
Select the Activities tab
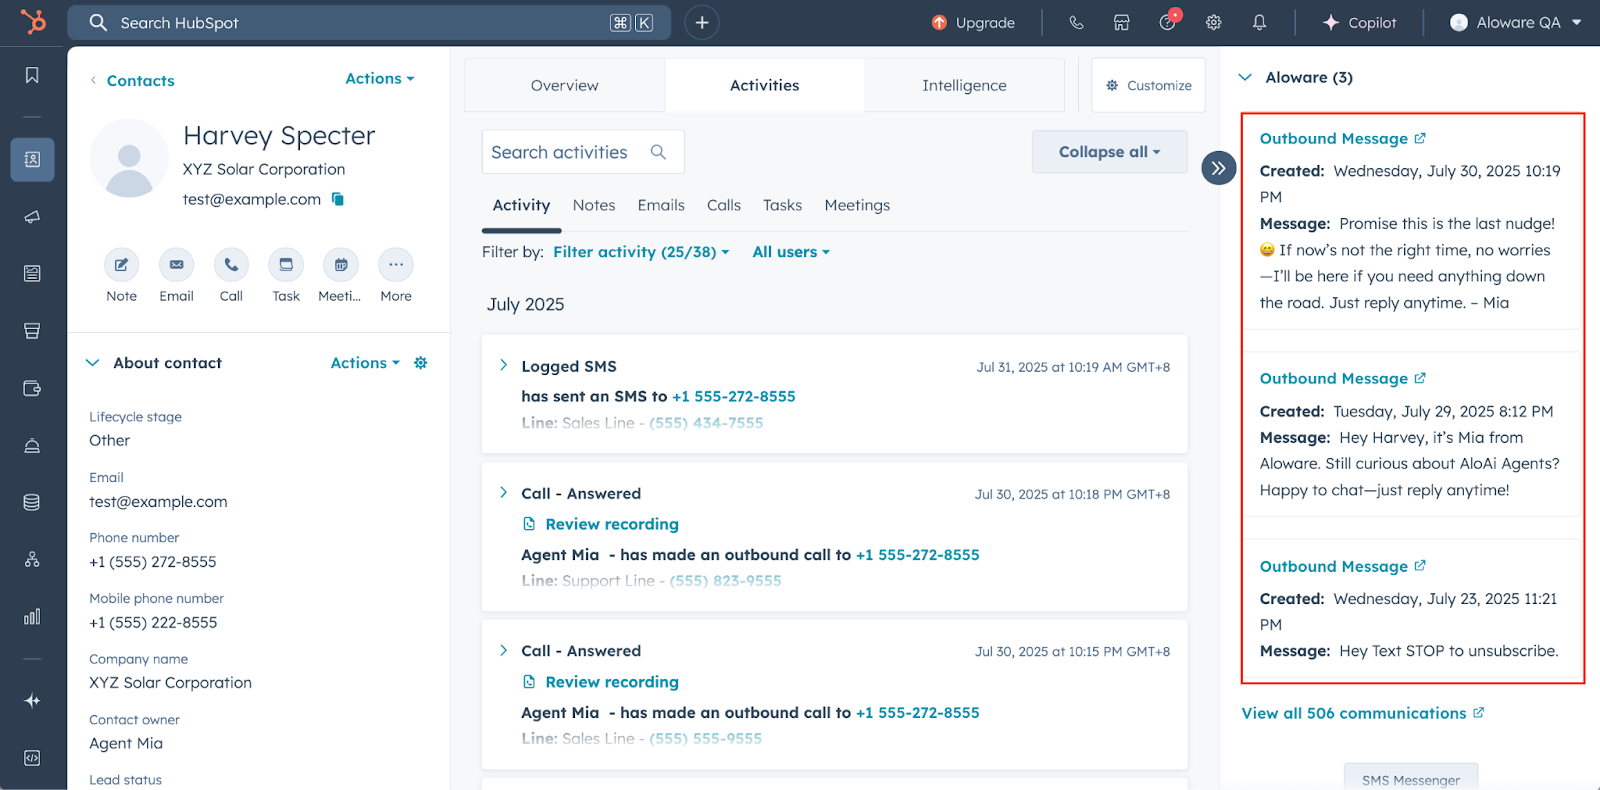point(765,85)
